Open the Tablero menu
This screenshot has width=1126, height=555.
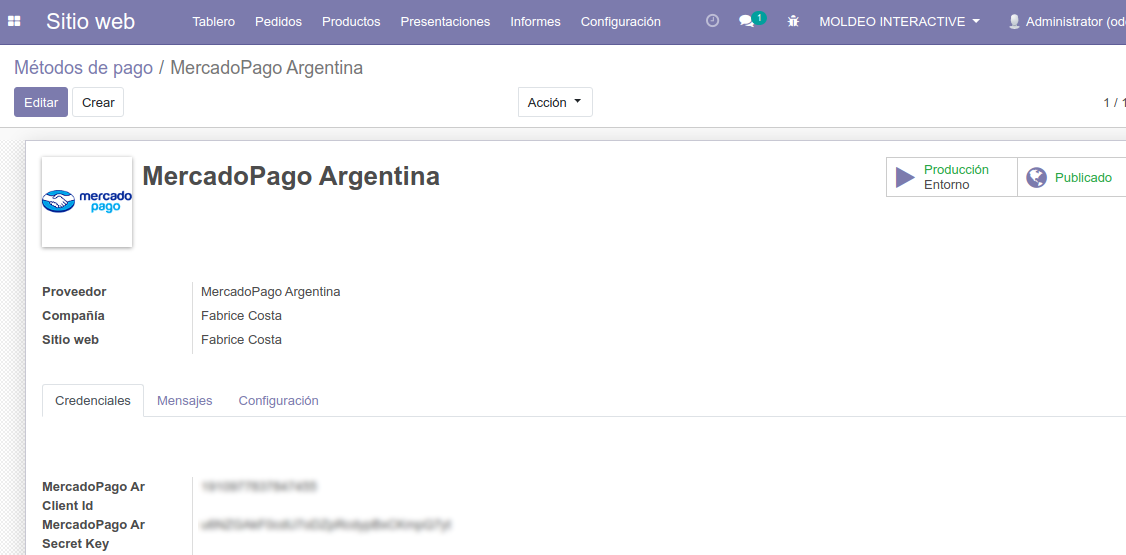click(x=213, y=22)
